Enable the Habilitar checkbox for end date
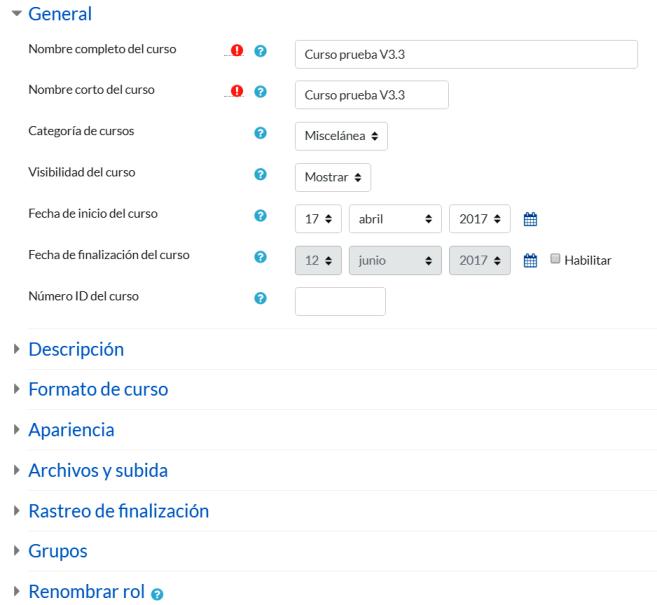The width and height of the screenshot is (657, 605). (x=555, y=259)
